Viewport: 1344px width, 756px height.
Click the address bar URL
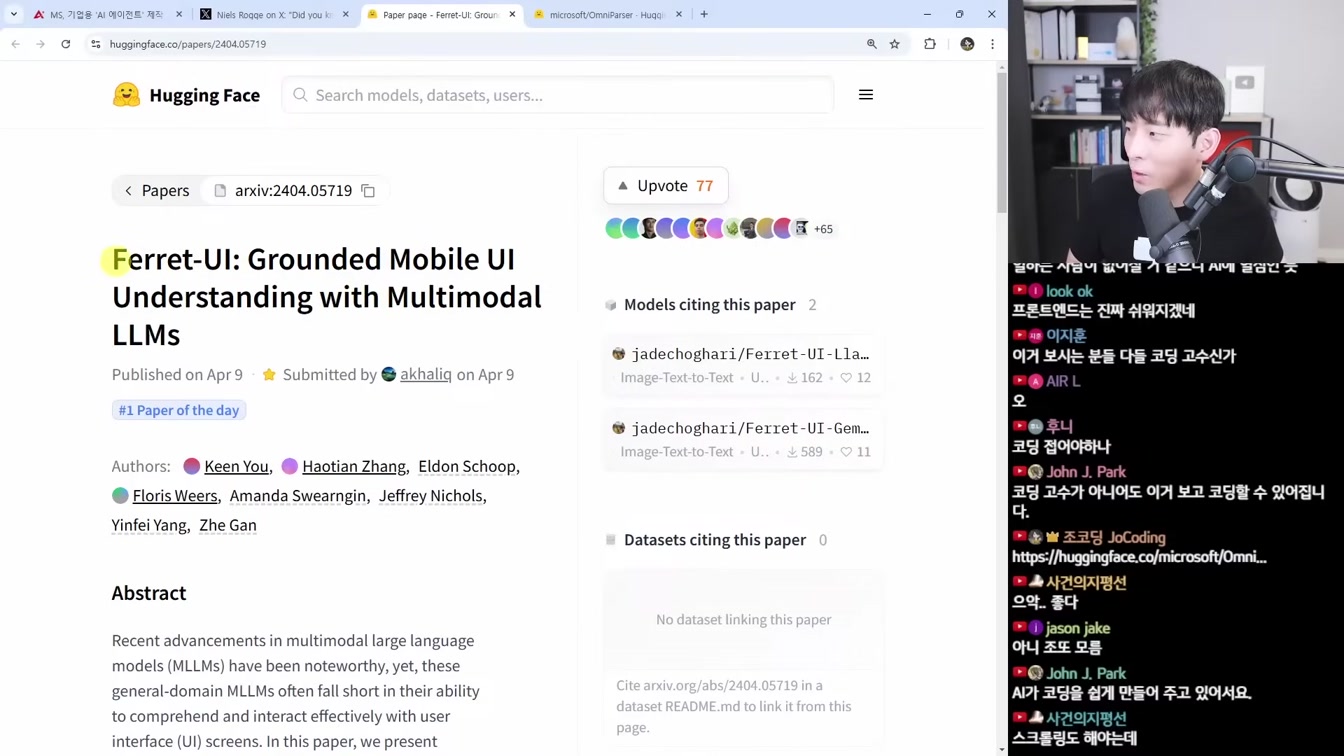(x=188, y=44)
